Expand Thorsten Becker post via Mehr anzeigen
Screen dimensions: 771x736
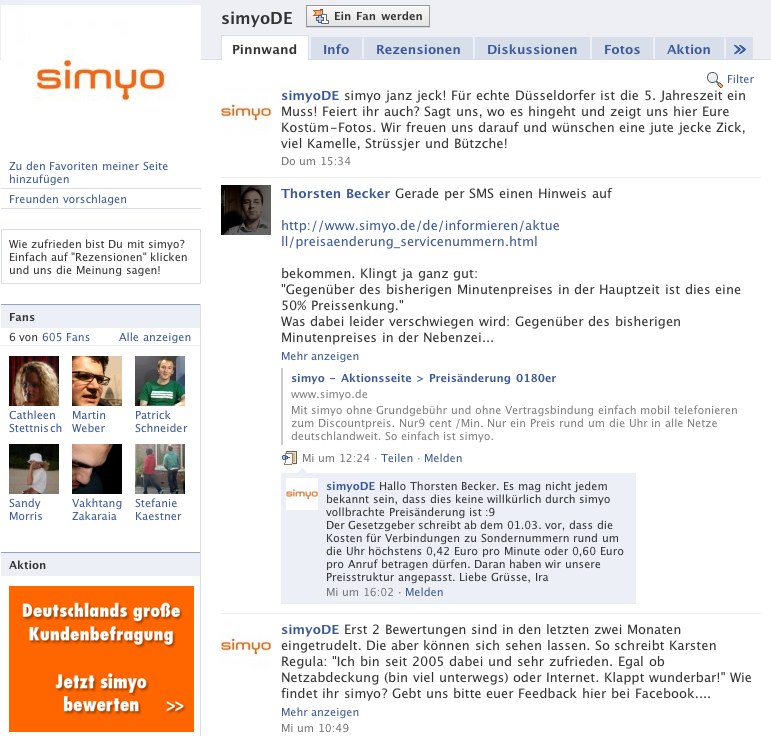click(x=320, y=356)
